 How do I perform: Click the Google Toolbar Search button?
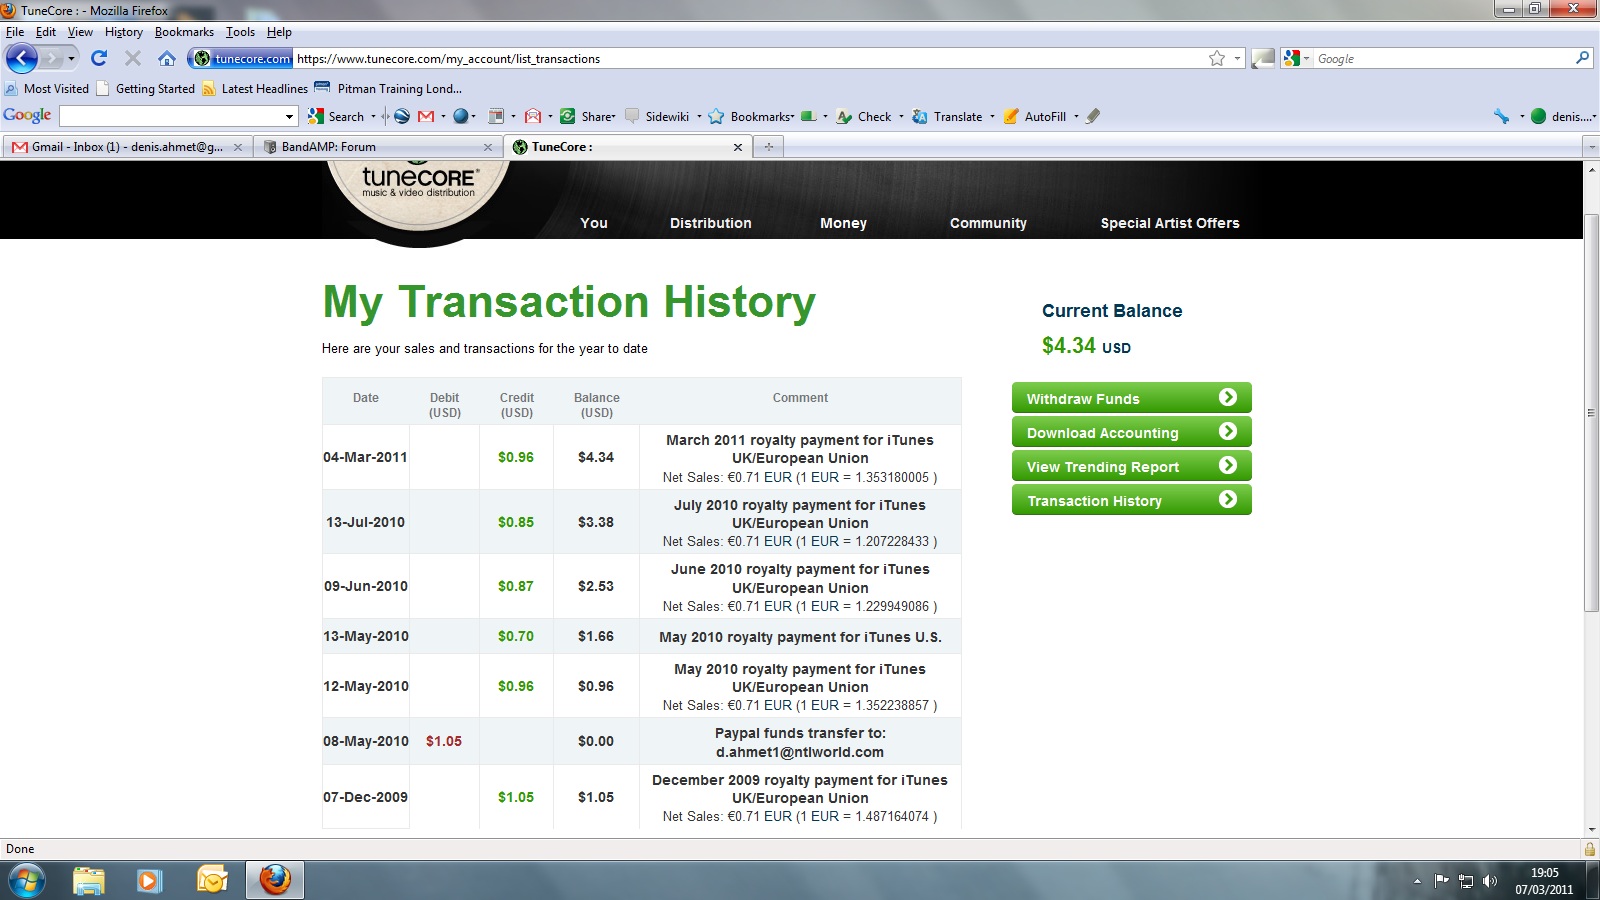coord(337,116)
